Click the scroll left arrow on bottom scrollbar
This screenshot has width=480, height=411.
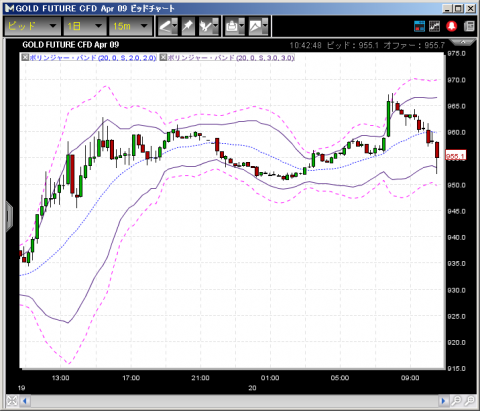tap(25, 400)
